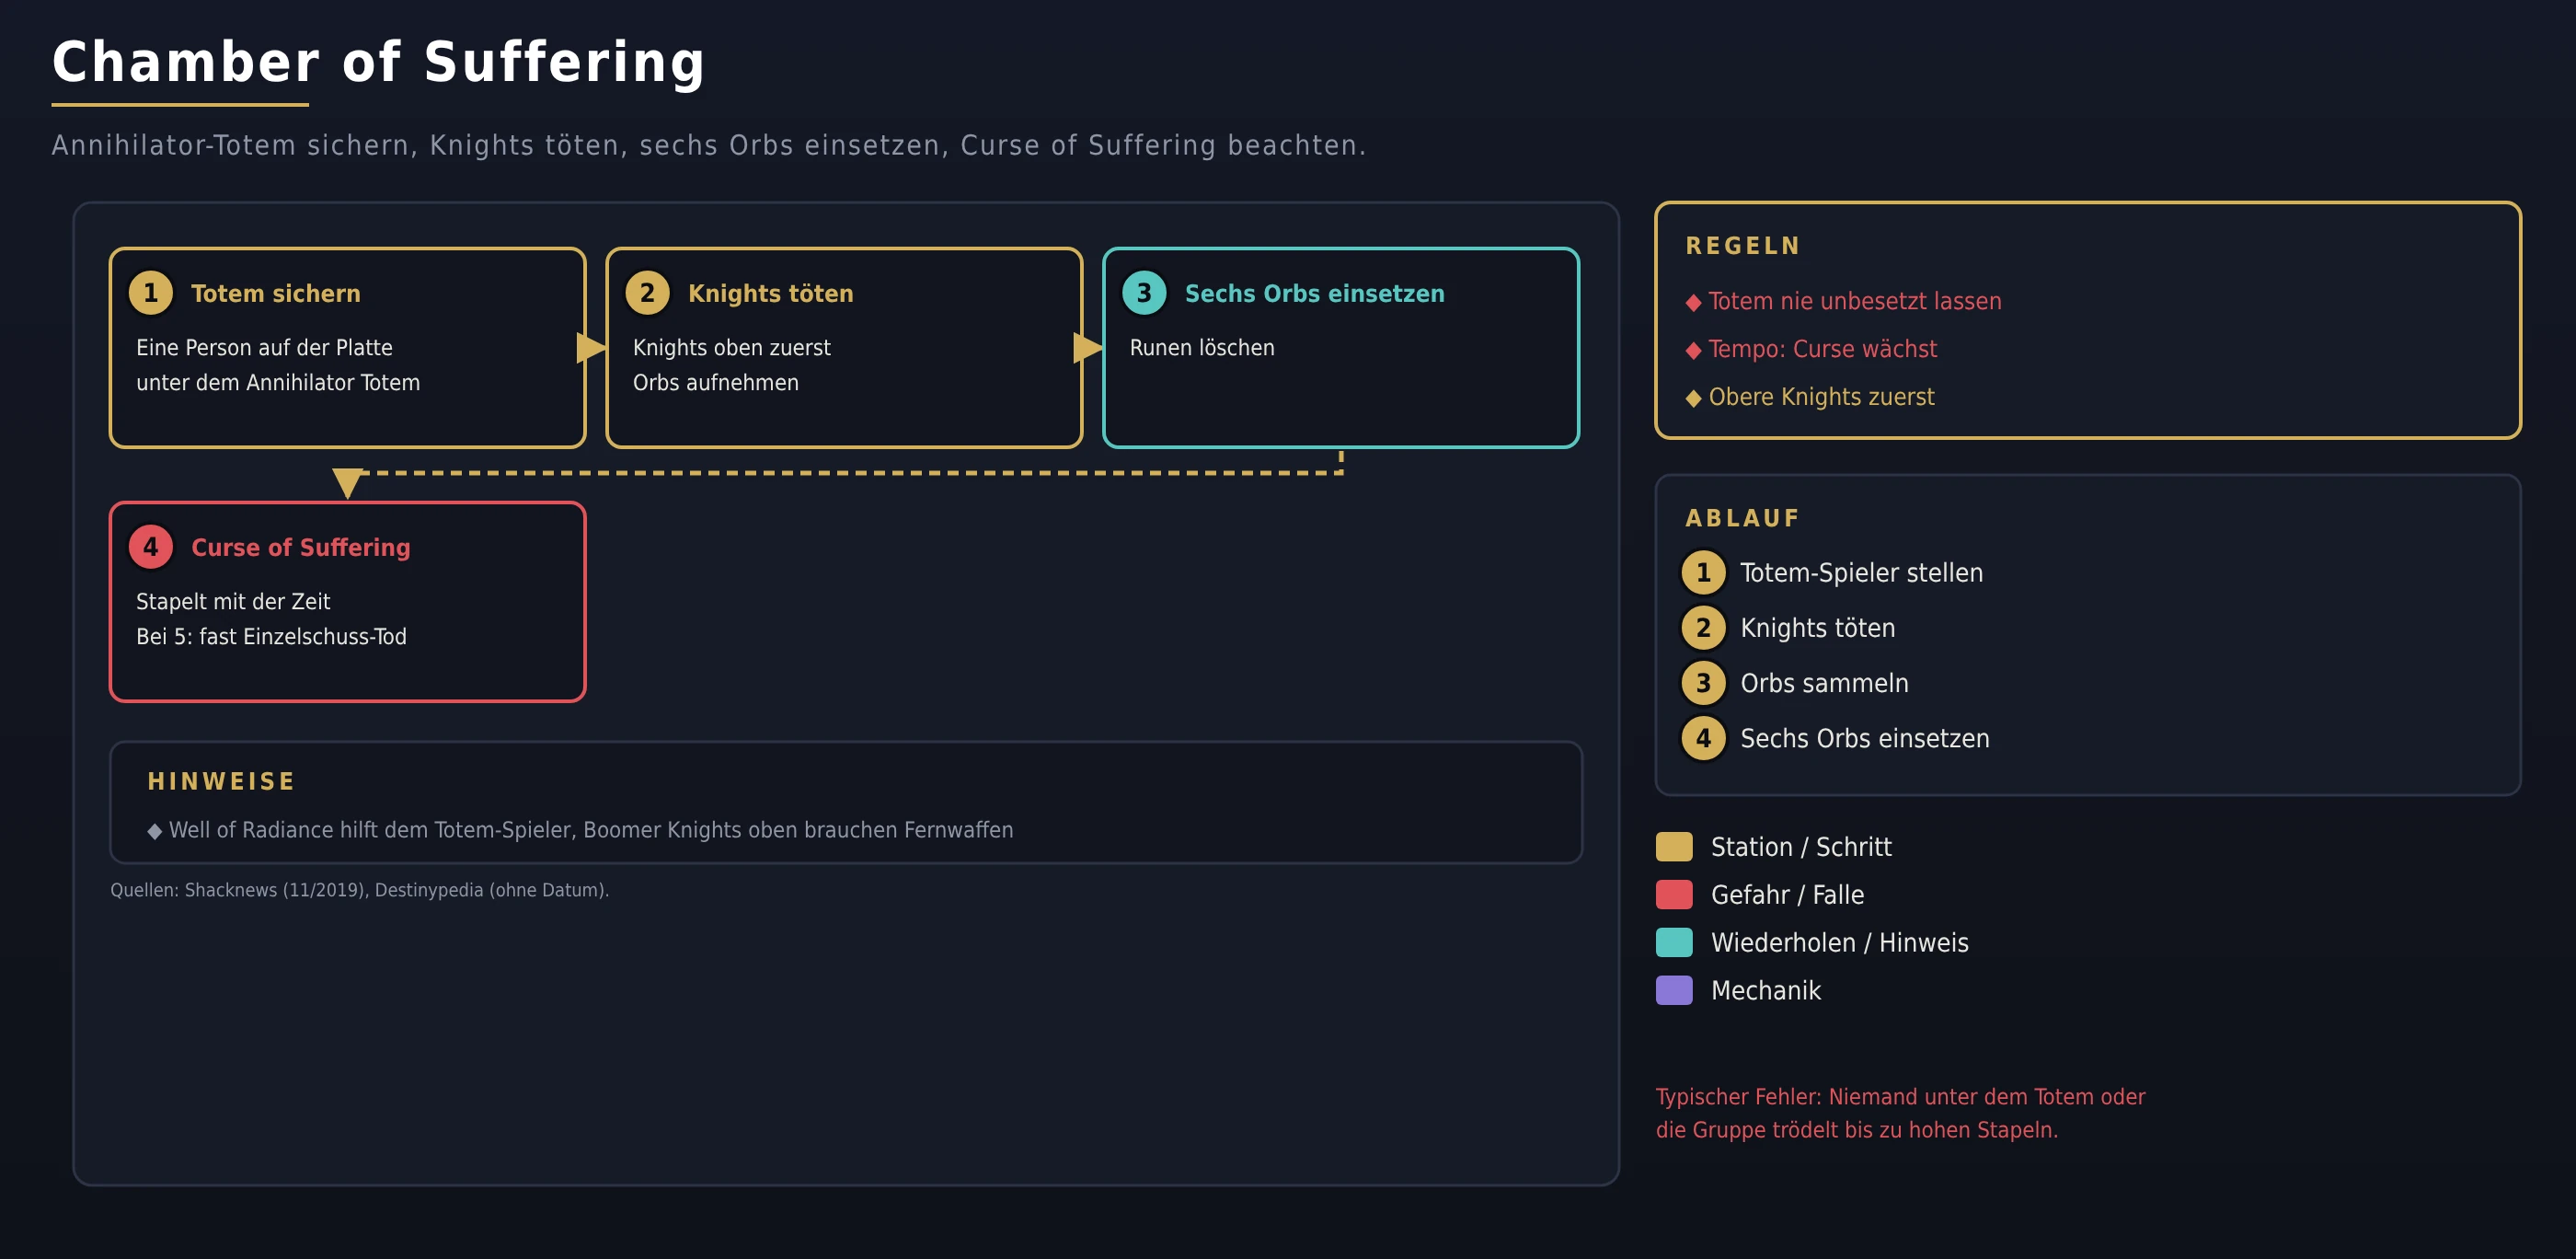Viewport: 2576px width, 1259px height.
Task: Click Ablauf step 4 circle icon
Action: click(1703, 738)
